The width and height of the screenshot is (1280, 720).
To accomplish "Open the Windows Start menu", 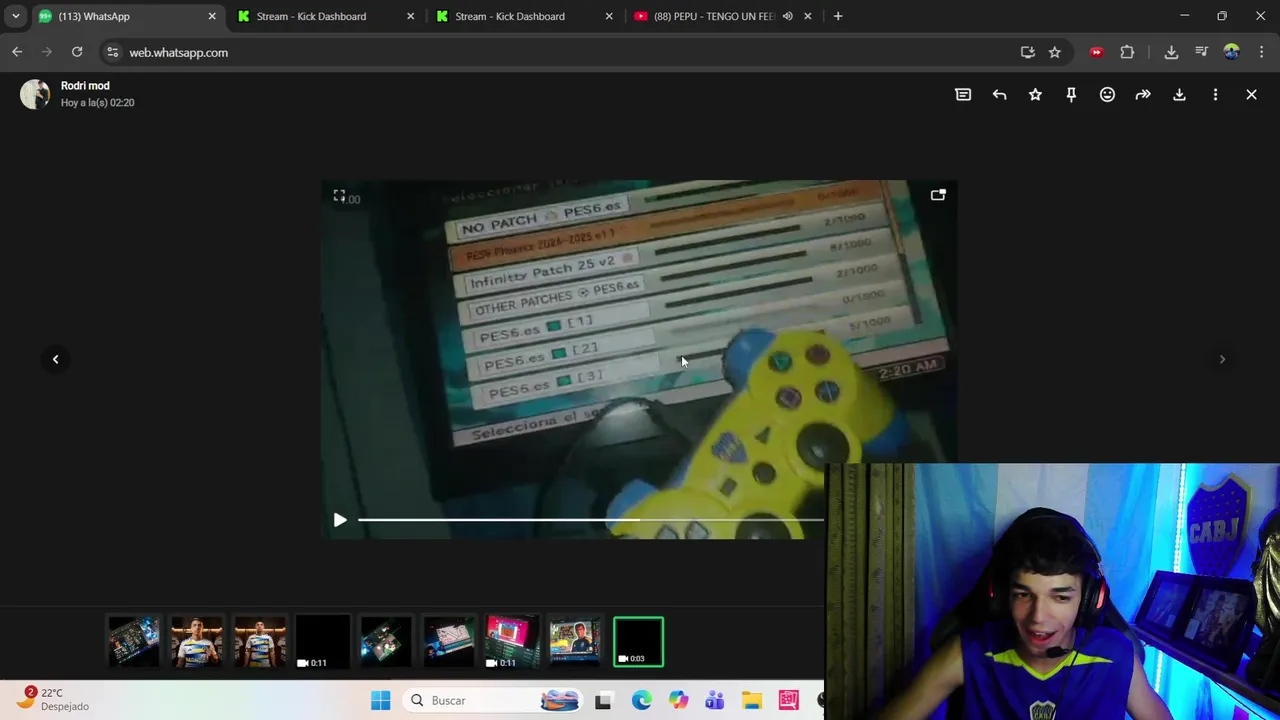I will pos(381,700).
